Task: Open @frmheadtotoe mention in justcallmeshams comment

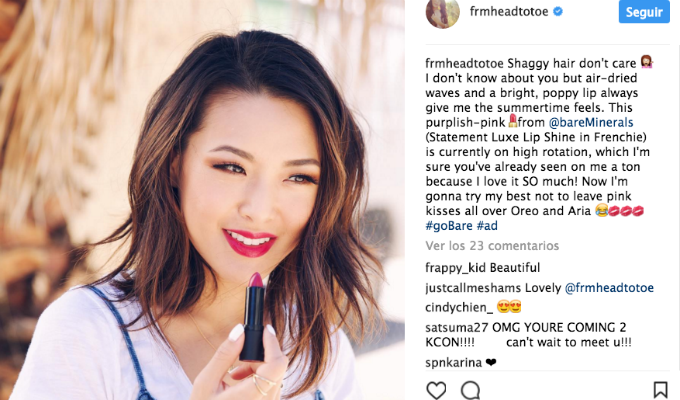Action: pyautogui.click(x=609, y=288)
